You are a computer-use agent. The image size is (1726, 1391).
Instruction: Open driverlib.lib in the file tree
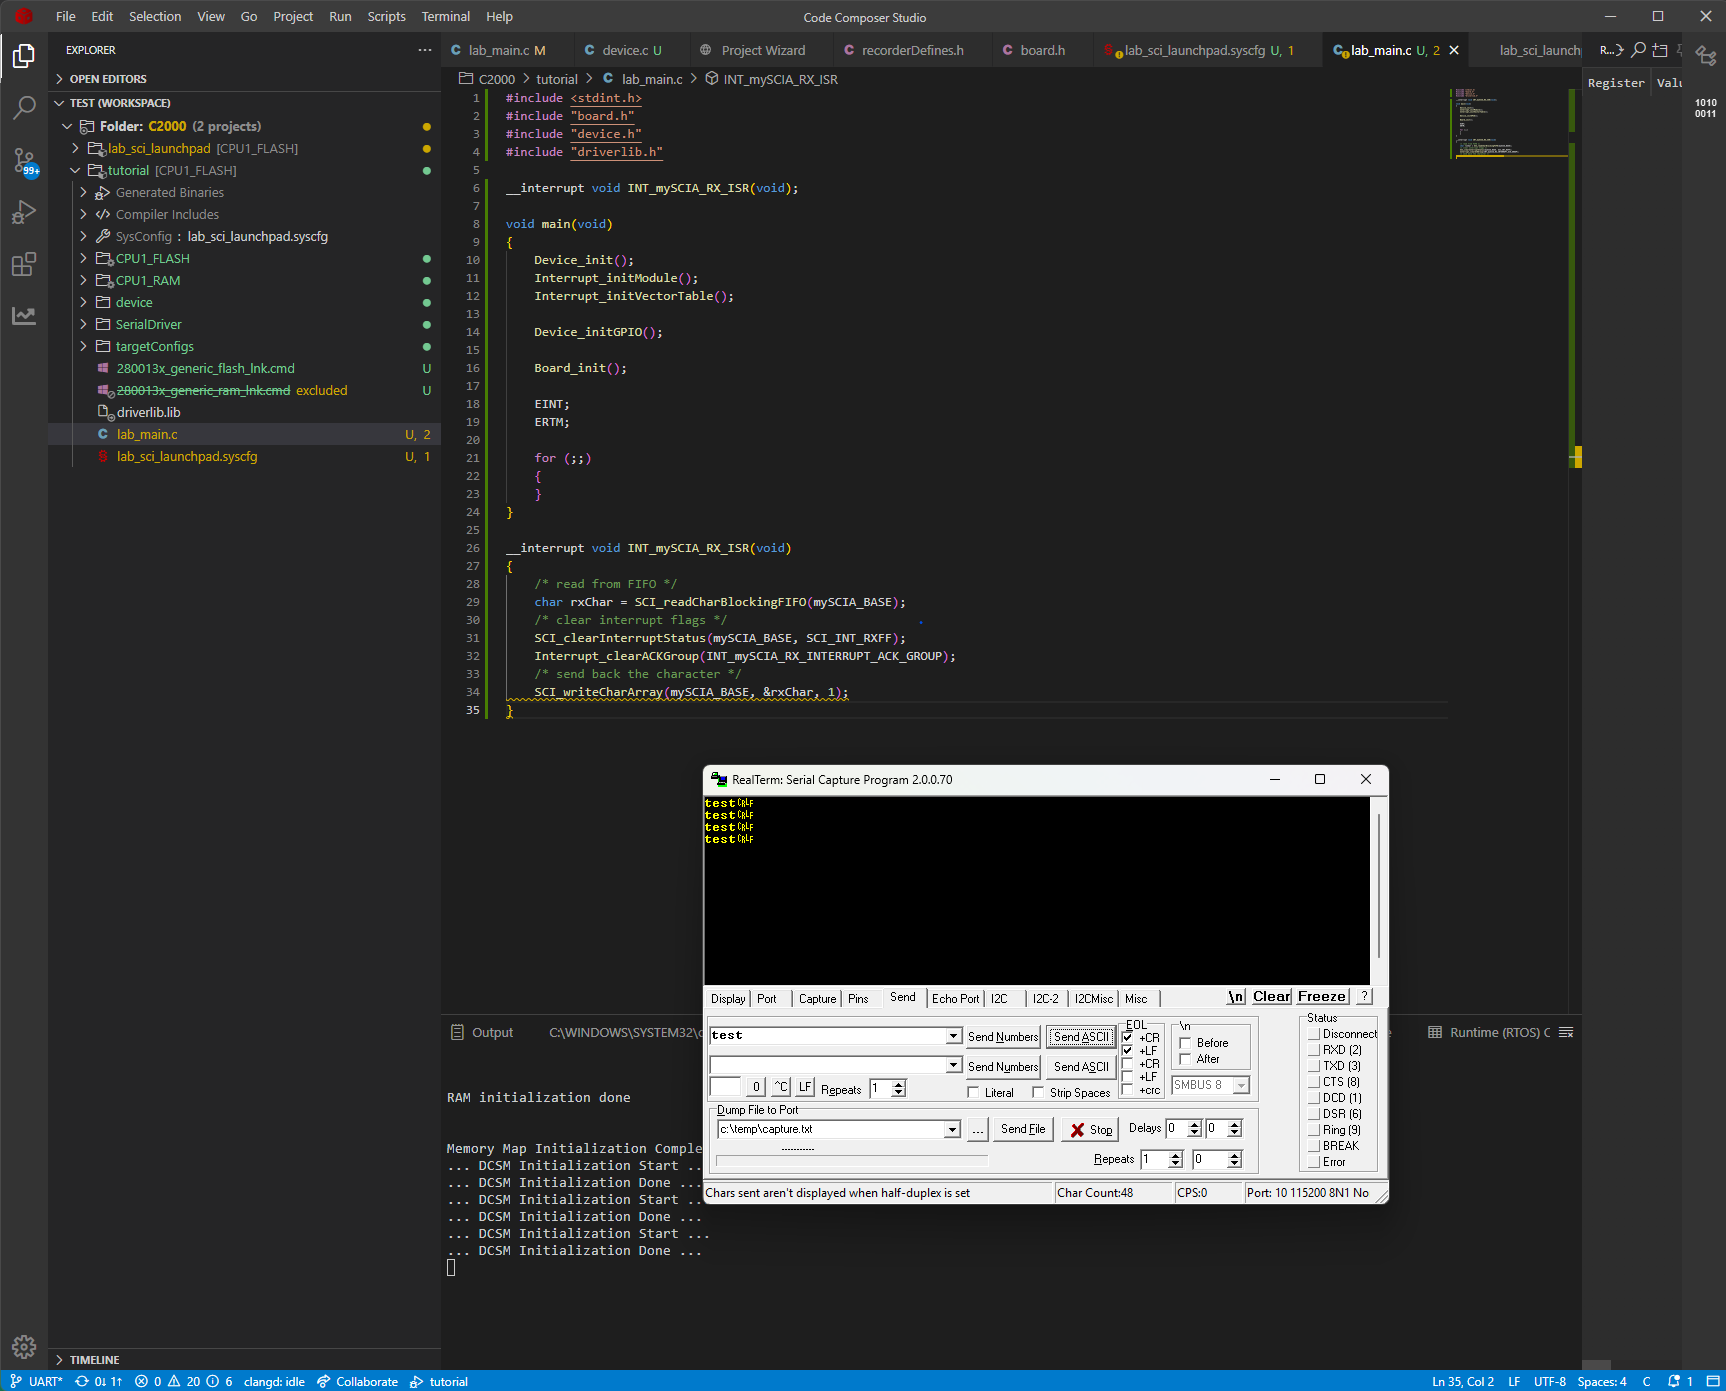point(148,413)
